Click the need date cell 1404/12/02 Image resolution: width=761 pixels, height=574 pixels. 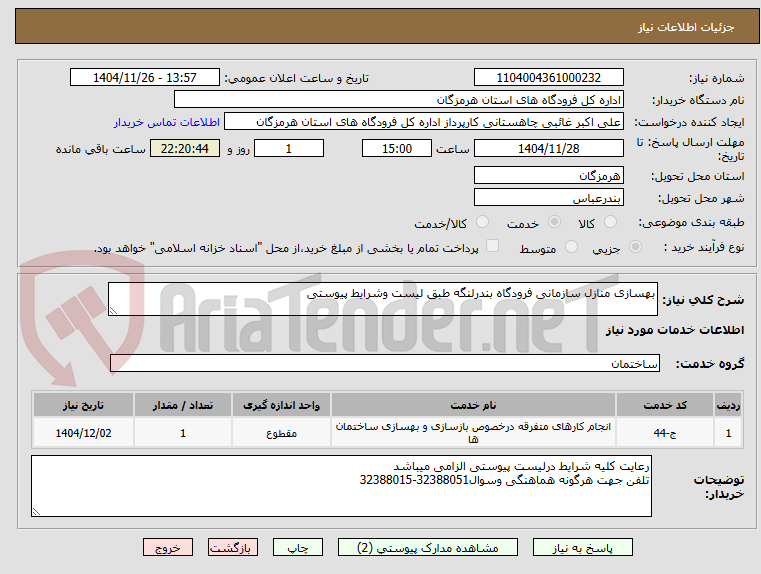point(83,432)
